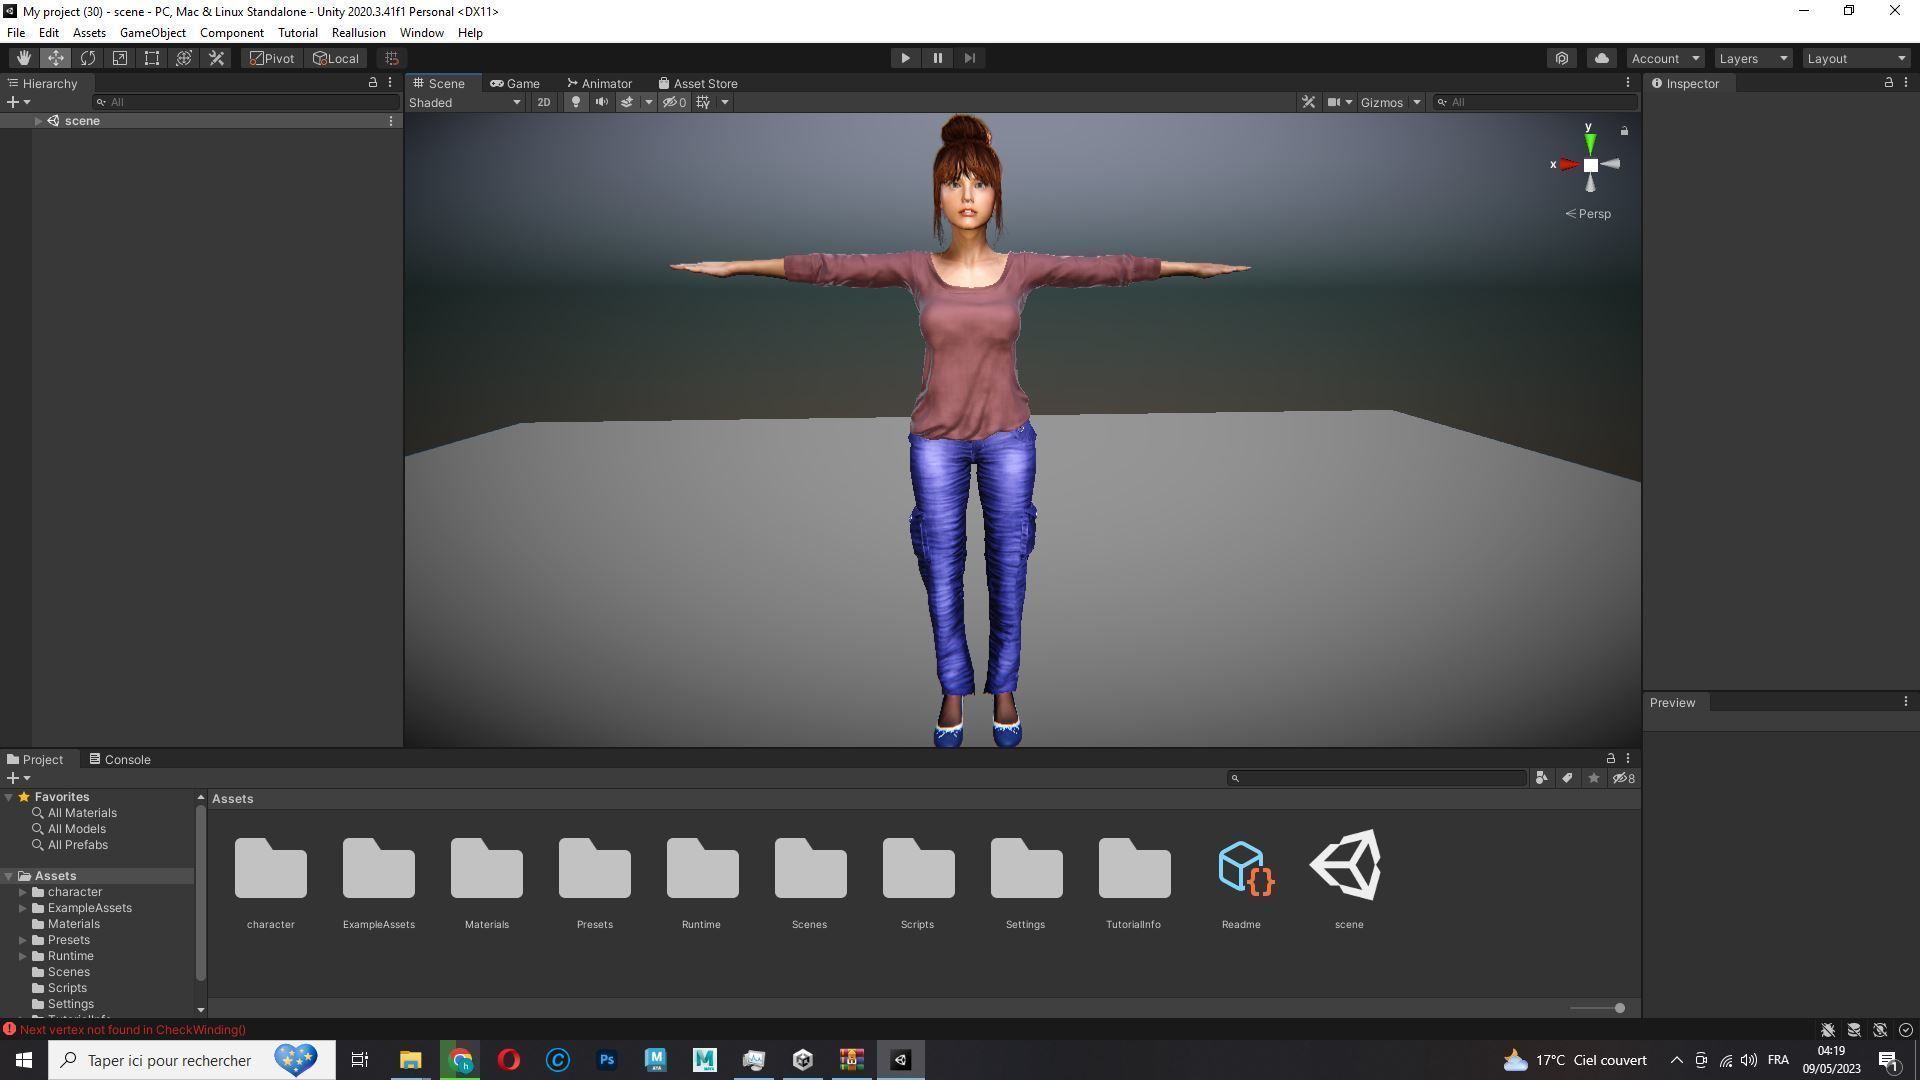The image size is (1920, 1080).
Task: Open the Cloud services icon
Action: [1601, 58]
